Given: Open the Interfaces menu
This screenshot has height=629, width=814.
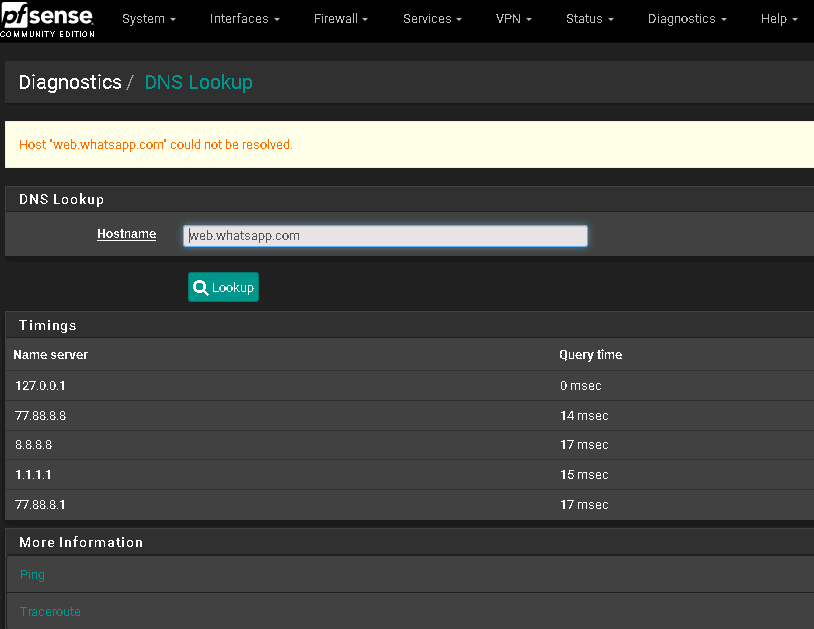Looking at the screenshot, I should [x=245, y=19].
